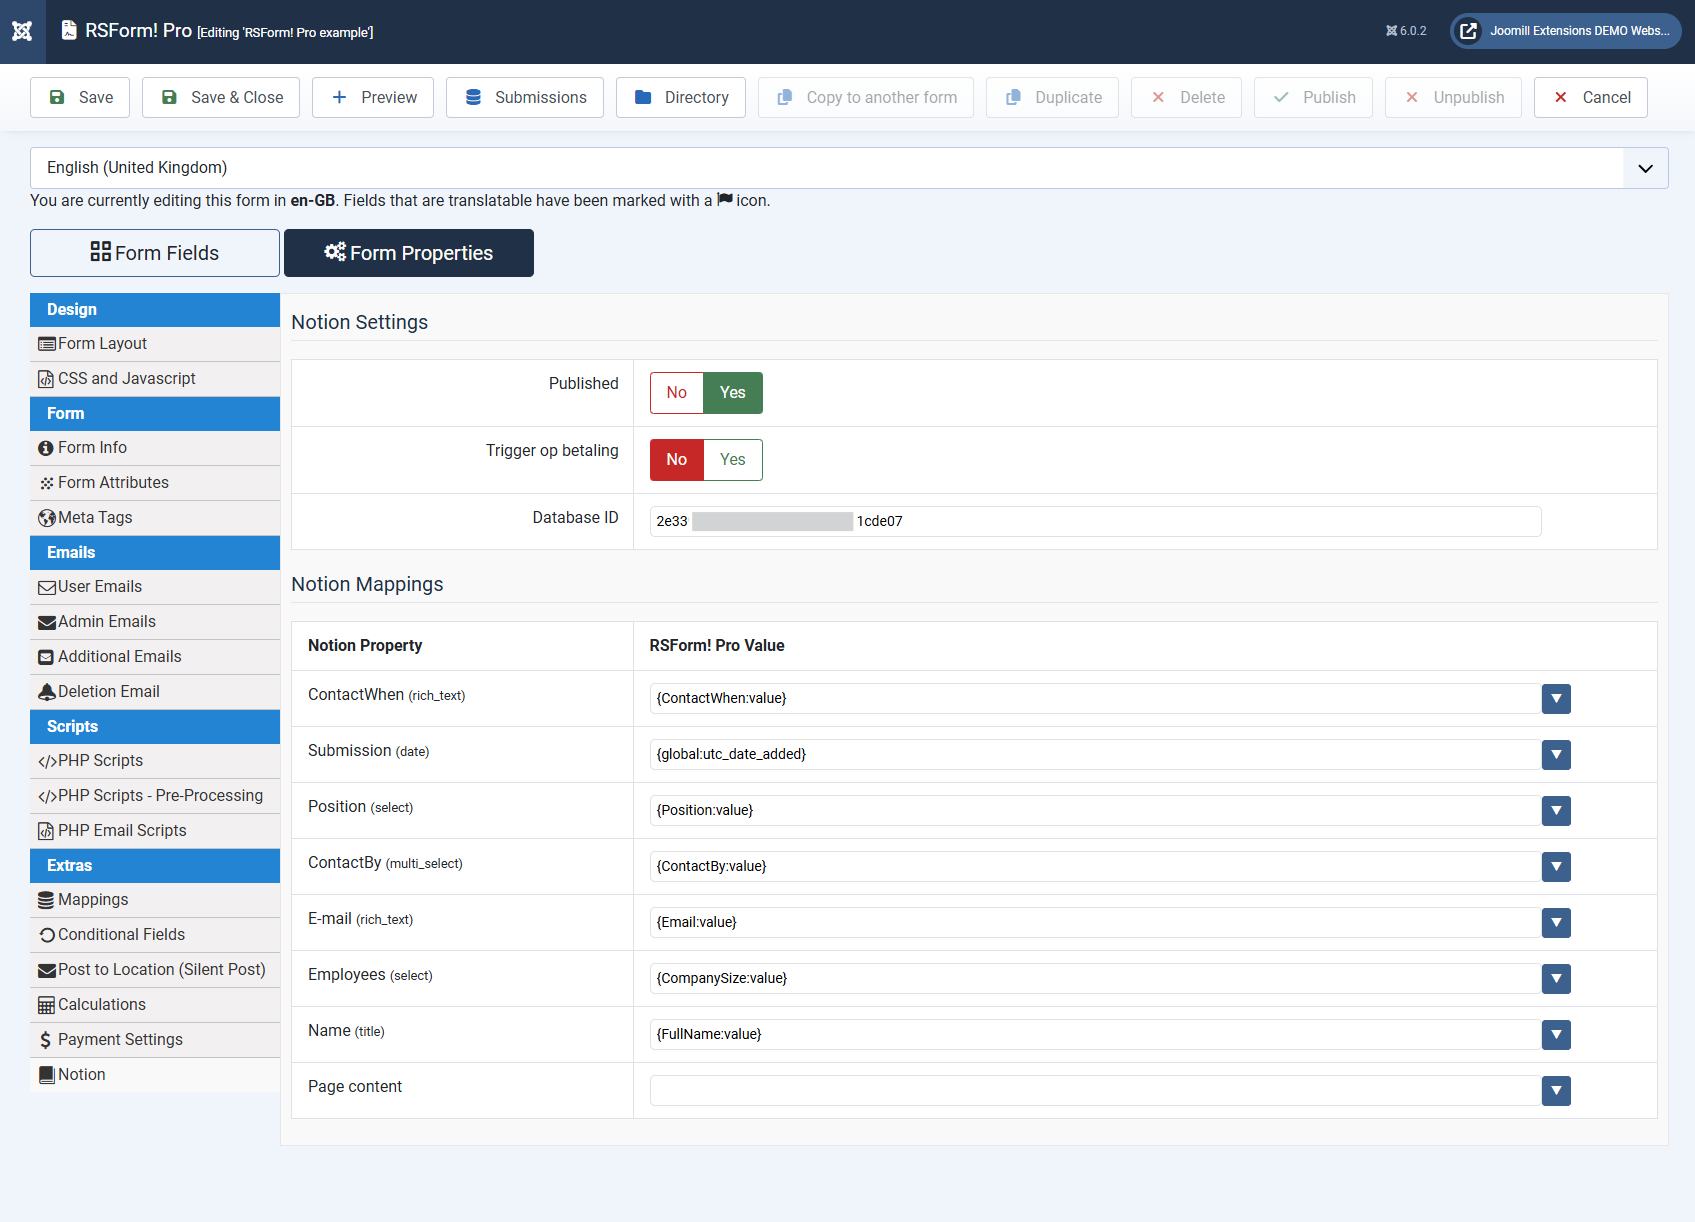Expand the ContactWhen value placeholder dropdown
Screen dimensions: 1695x1222
coord(1555,699)
